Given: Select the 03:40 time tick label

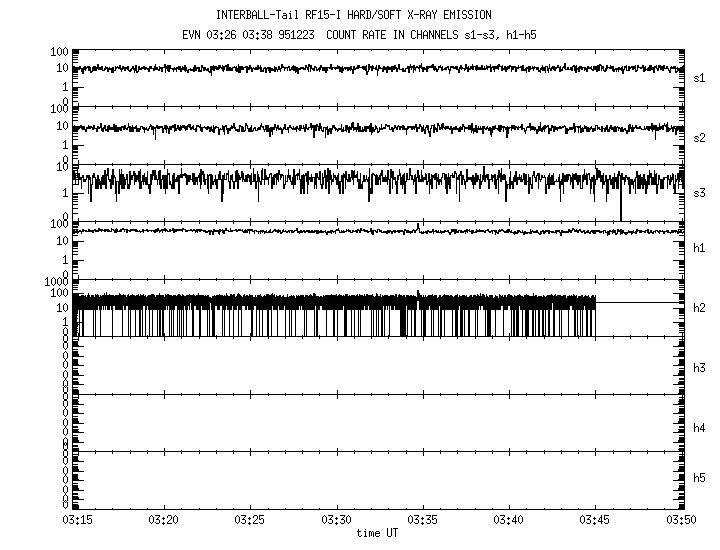Looking at the screenshot, I should click(509, 520).
